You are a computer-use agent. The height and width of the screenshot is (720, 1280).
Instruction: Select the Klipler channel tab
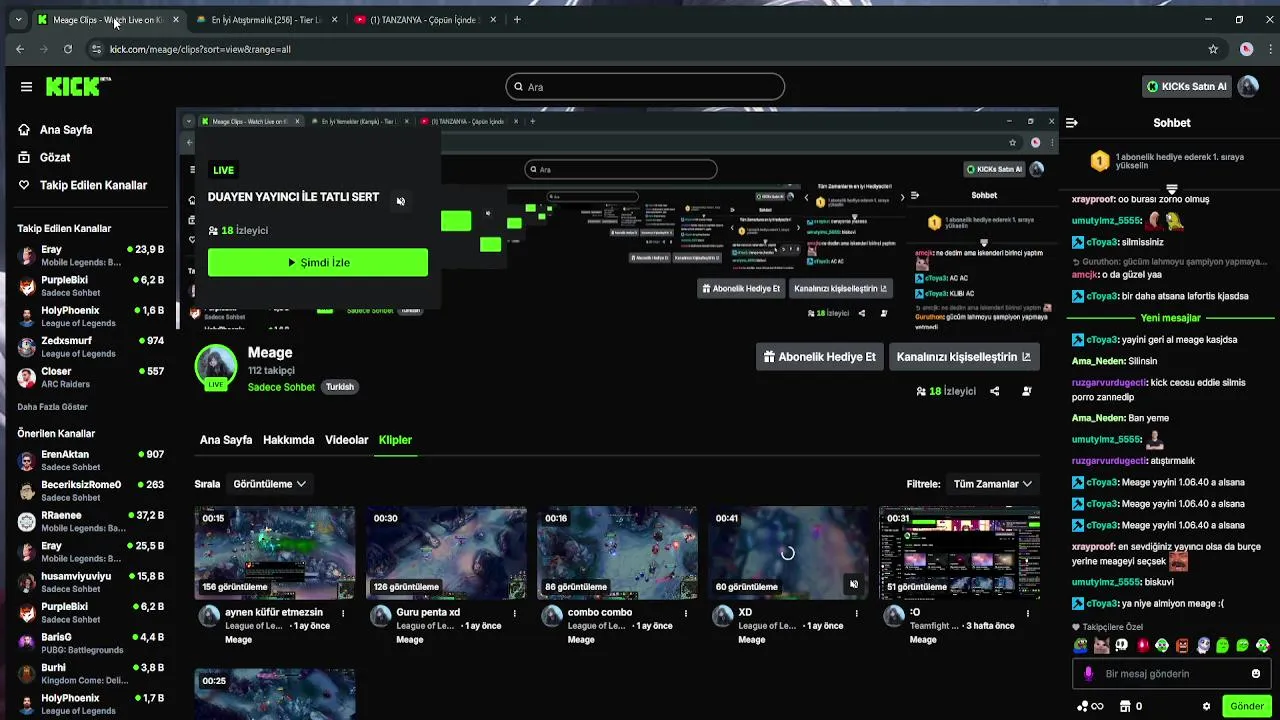point(395,440)
